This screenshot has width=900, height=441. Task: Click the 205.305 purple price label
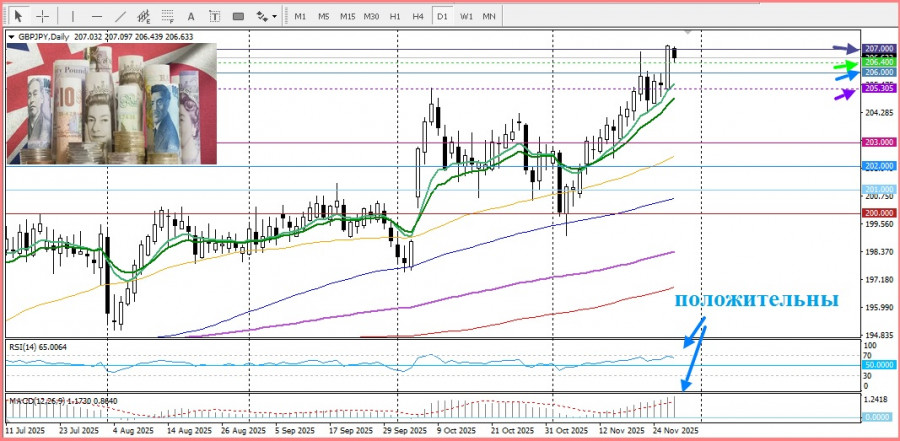tap(878, 88)
